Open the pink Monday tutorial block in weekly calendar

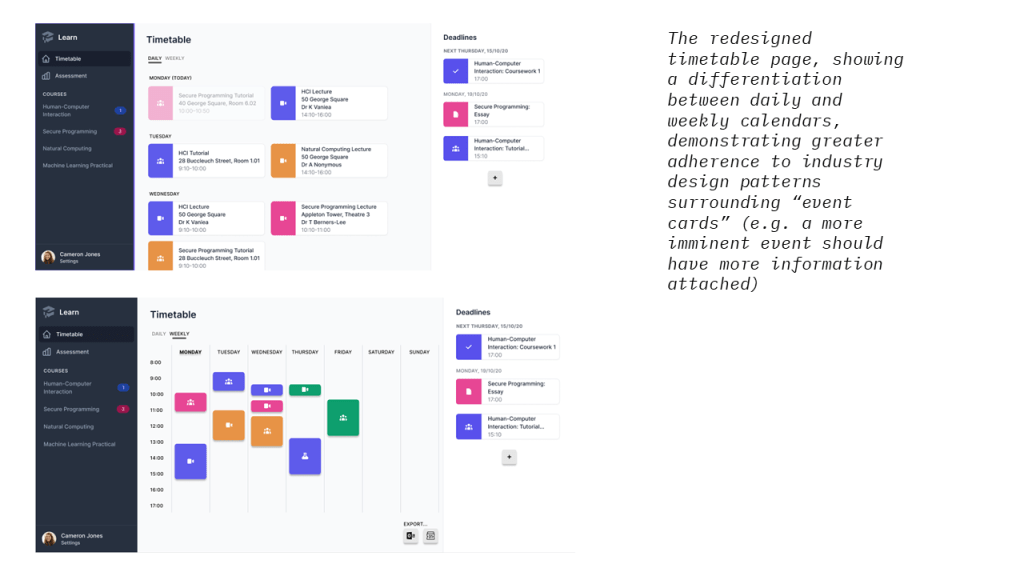tap(190, 402)
